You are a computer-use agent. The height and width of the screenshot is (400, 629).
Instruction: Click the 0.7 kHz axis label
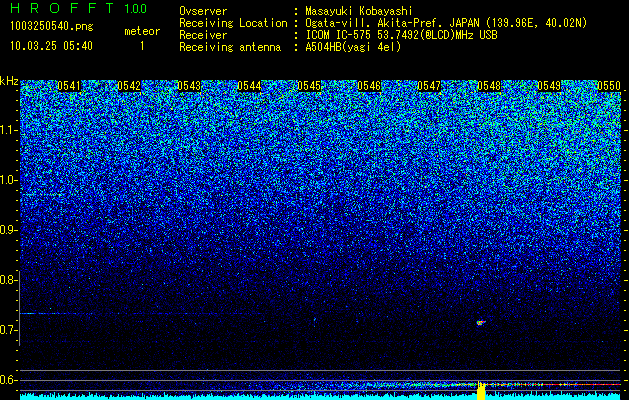[x=8, y=330]
